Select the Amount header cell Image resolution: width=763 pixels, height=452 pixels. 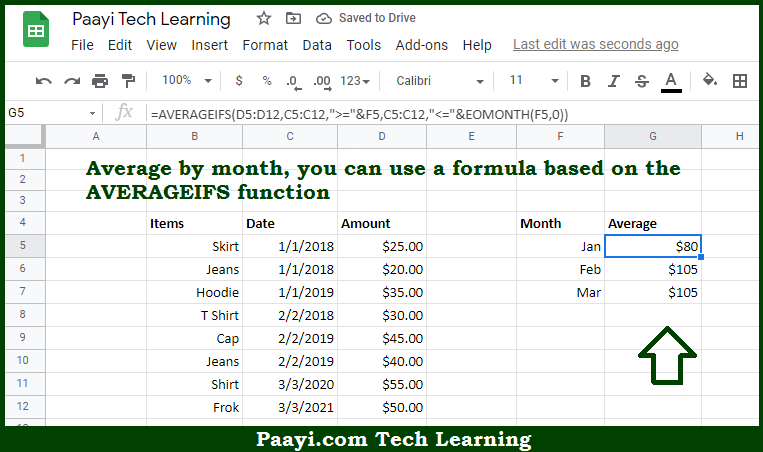382,223
